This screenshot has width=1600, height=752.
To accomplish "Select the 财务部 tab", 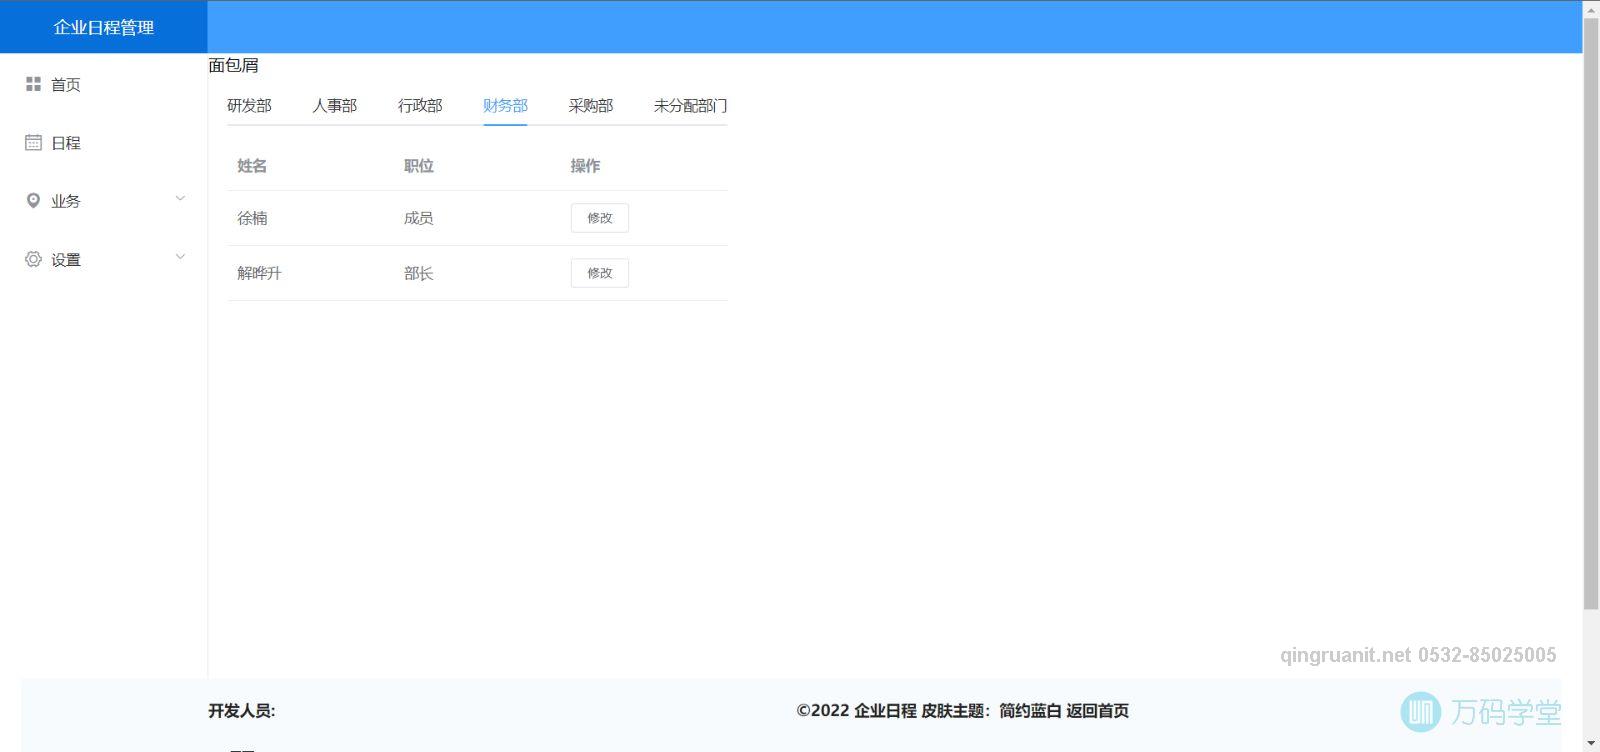I will click(x=505, y=105).
